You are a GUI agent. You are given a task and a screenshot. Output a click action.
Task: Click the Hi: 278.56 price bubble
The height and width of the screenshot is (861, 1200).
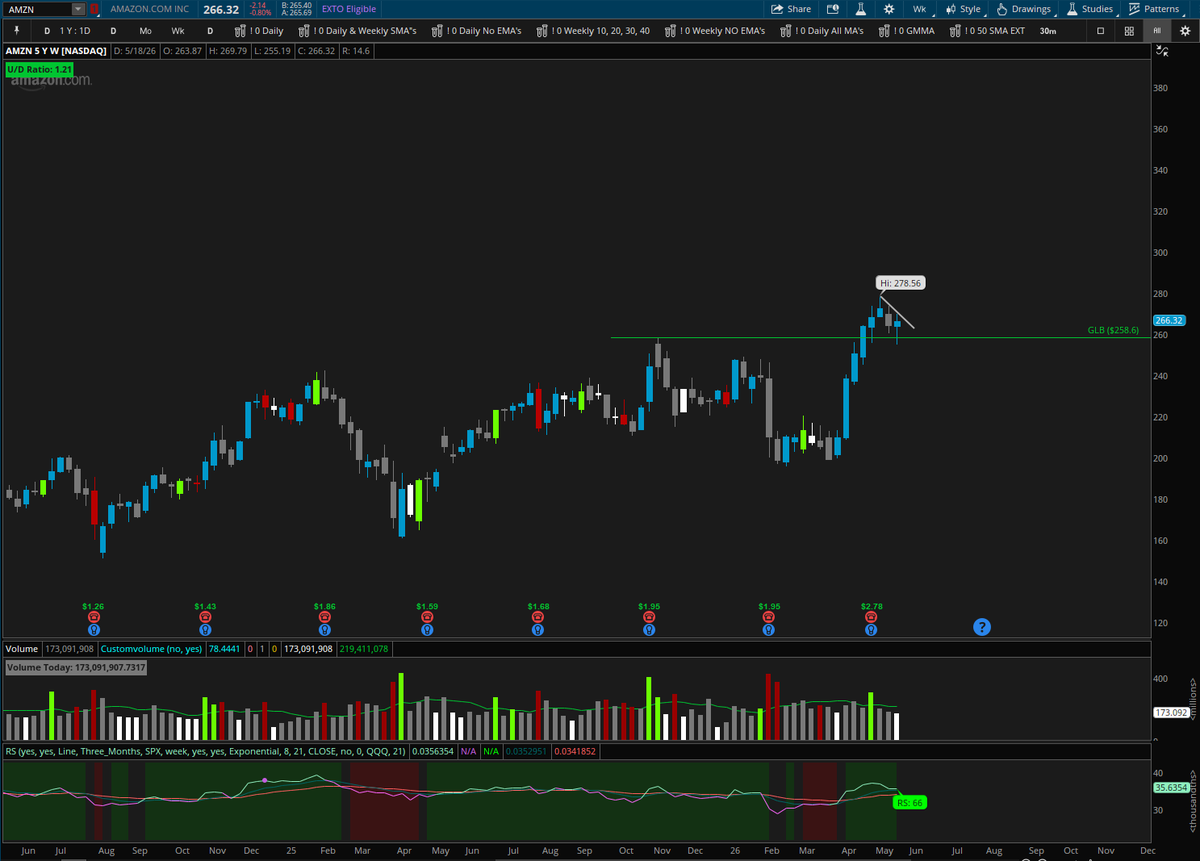pos(900,283)
